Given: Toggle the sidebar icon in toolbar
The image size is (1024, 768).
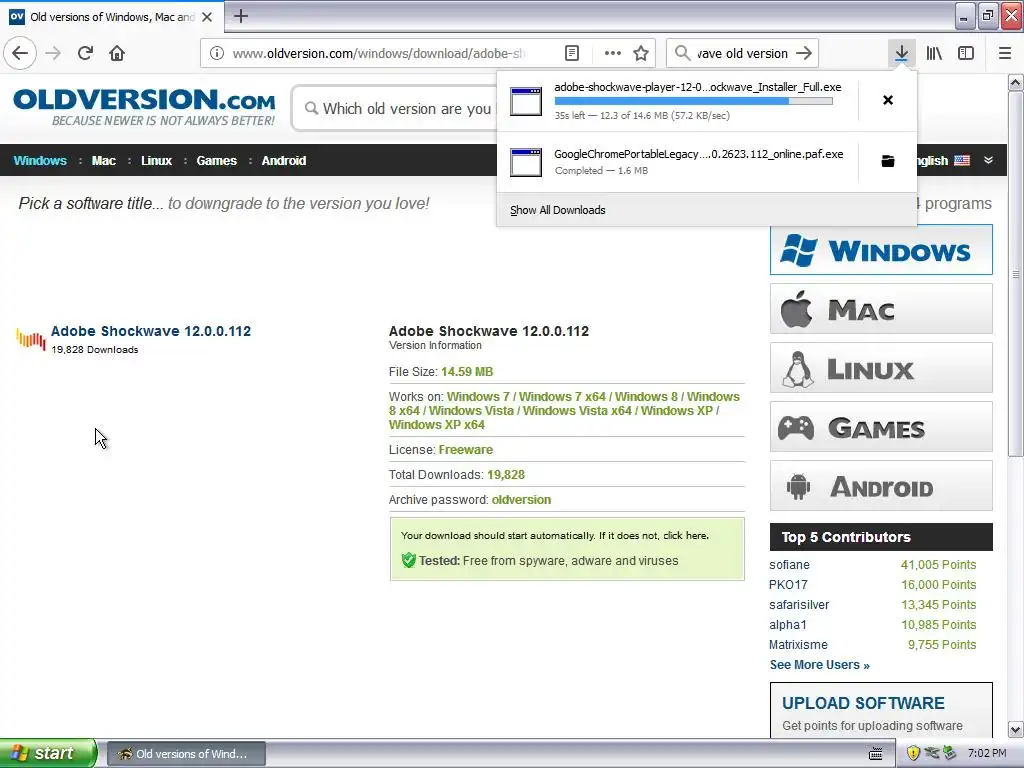Looking at the screenshot, I should pyautogui.click(x=966, y=53).
